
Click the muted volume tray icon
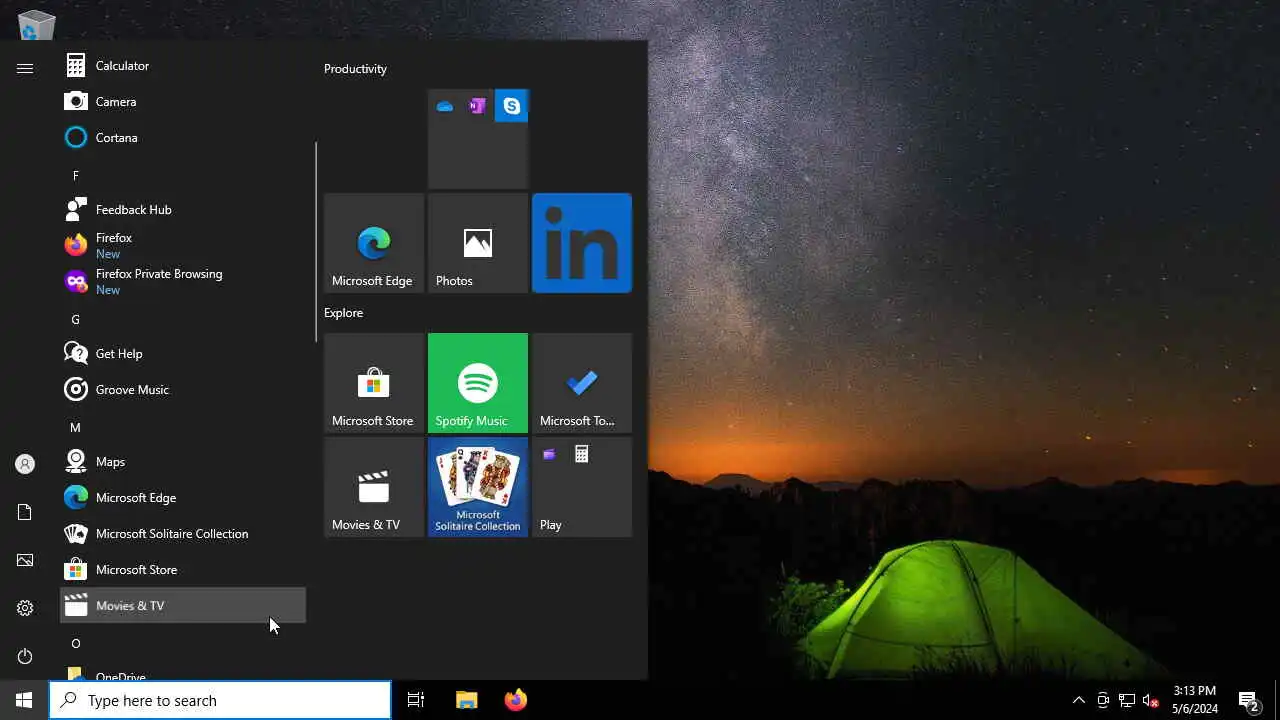[1150, 700]
